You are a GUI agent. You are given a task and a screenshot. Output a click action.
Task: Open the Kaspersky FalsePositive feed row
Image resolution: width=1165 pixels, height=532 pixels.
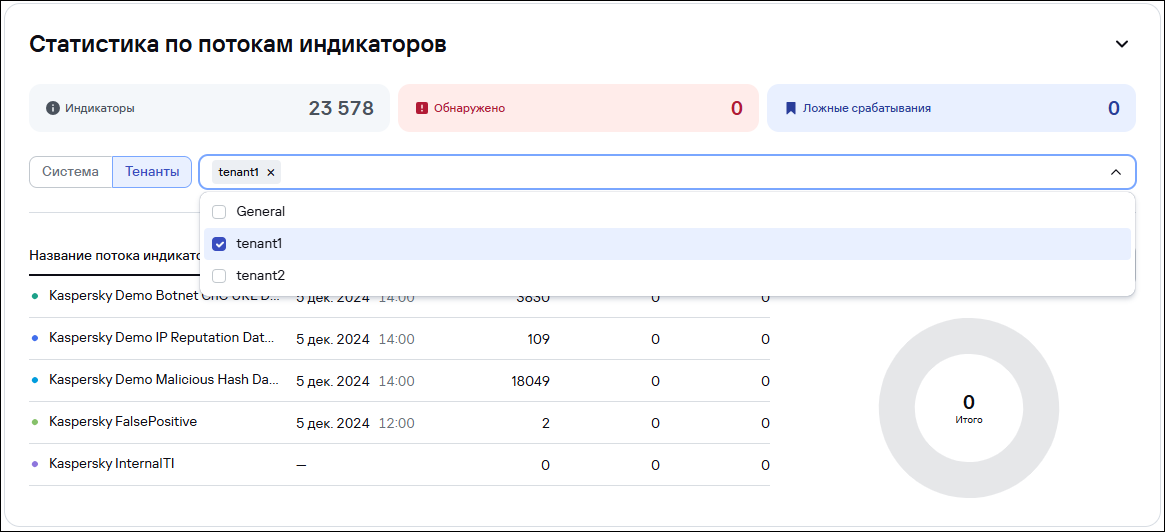(x=123, y=422)
